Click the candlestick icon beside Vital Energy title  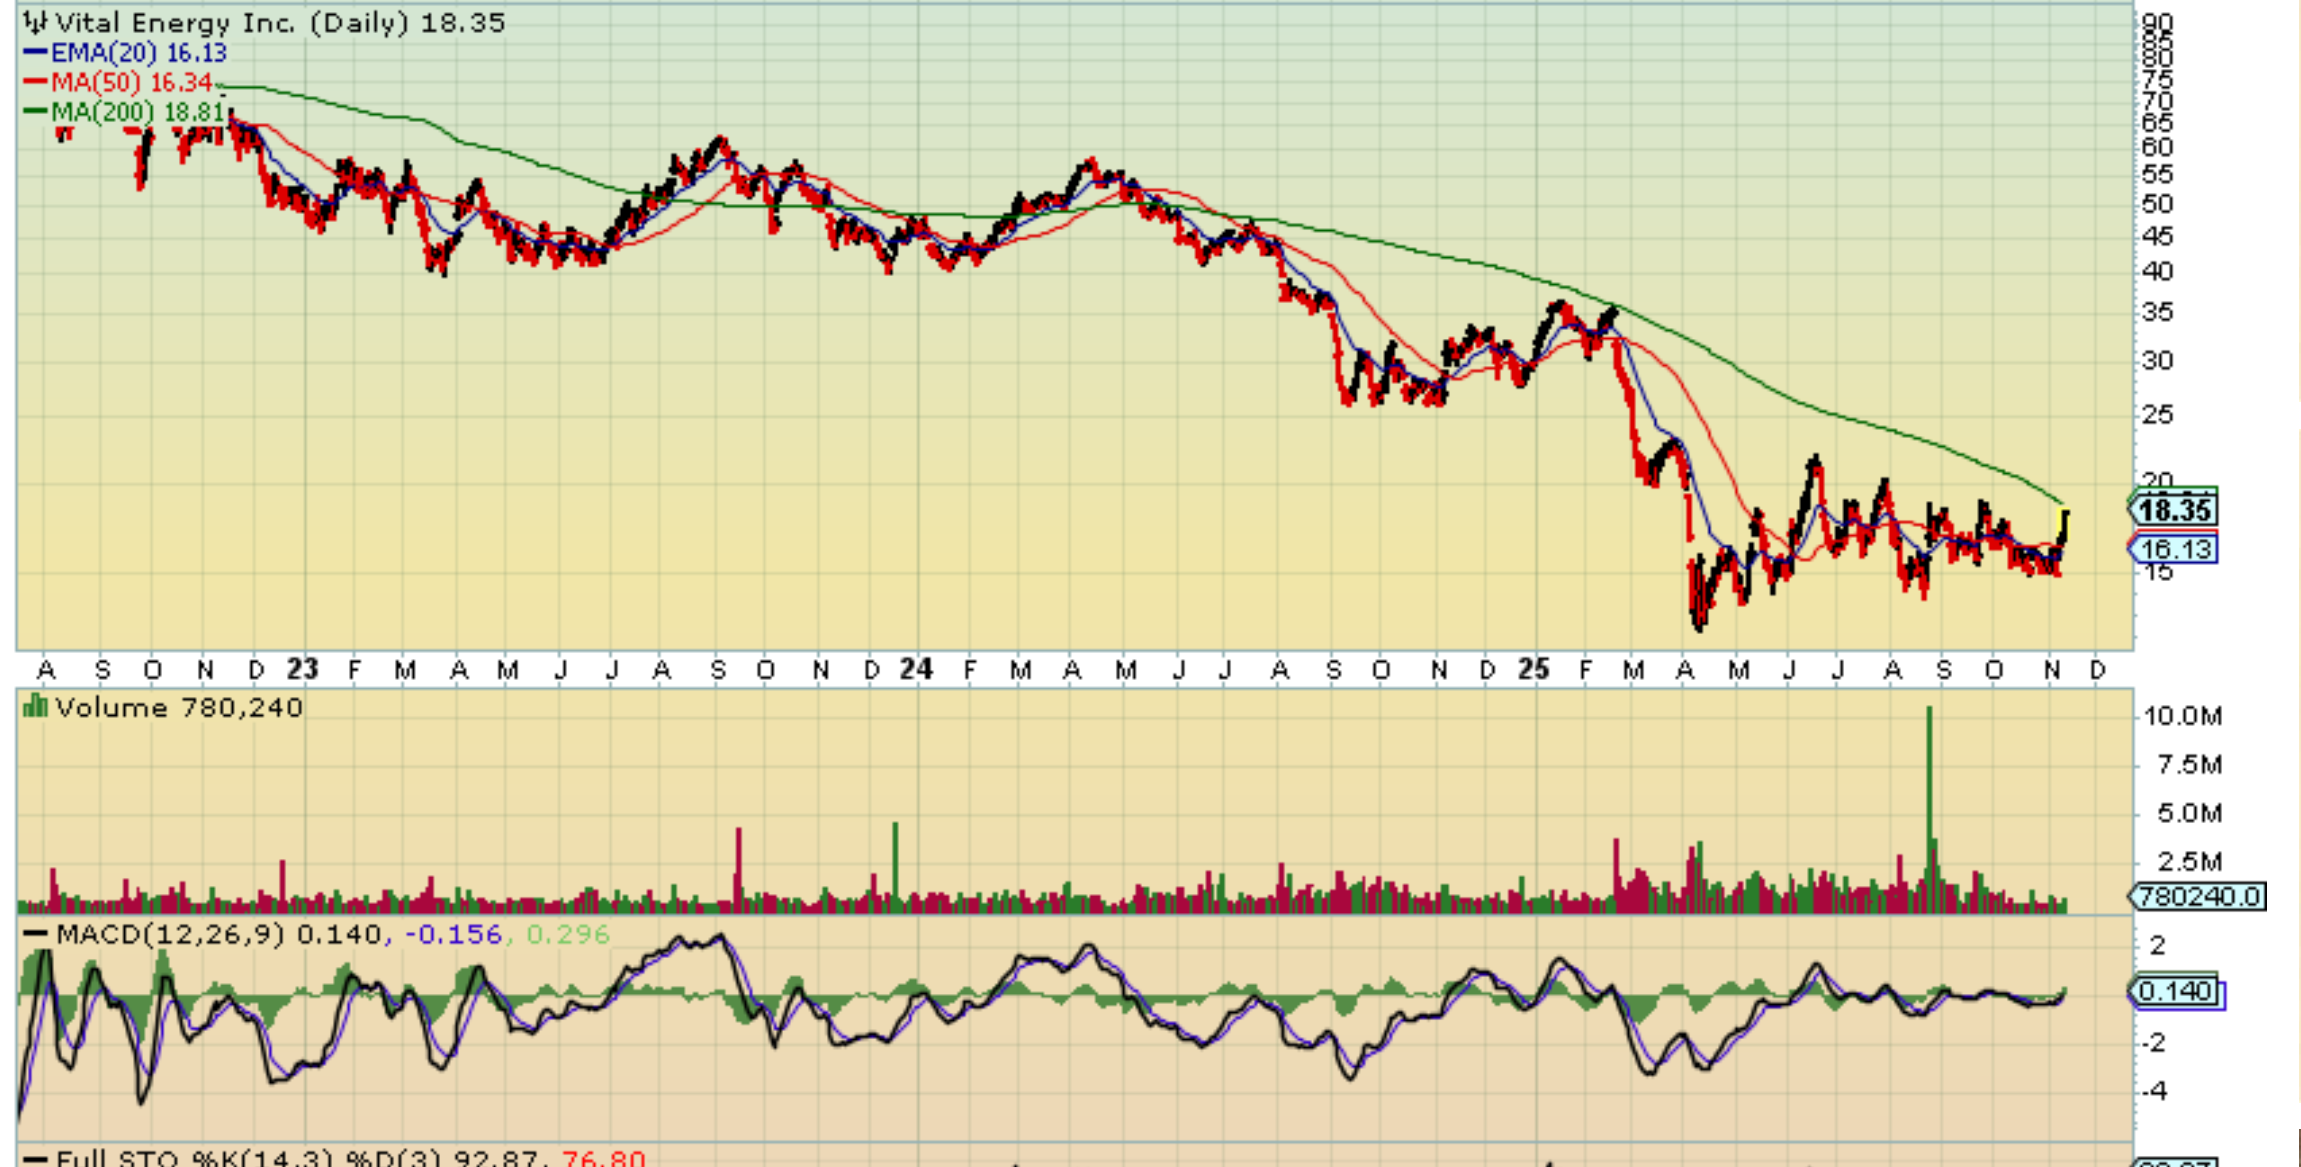coord(36,22)
